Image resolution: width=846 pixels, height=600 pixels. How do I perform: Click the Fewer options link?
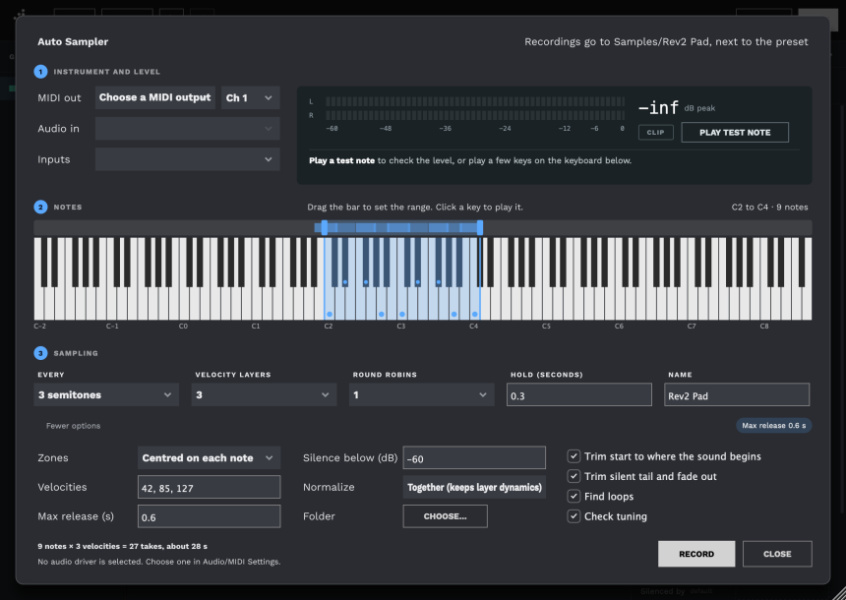[73, 426]
